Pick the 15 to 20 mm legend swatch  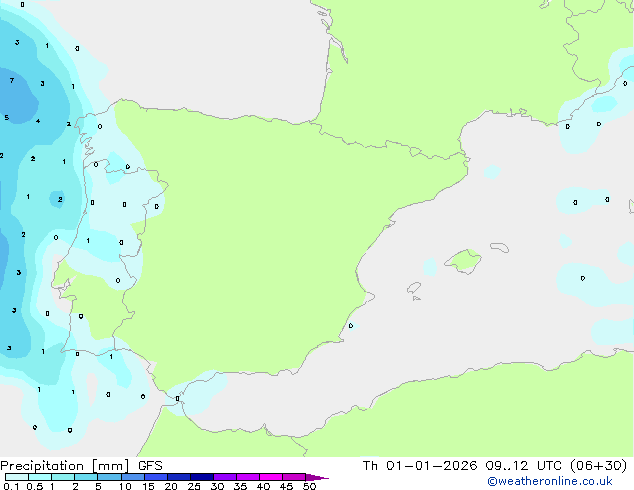point(156,477)
